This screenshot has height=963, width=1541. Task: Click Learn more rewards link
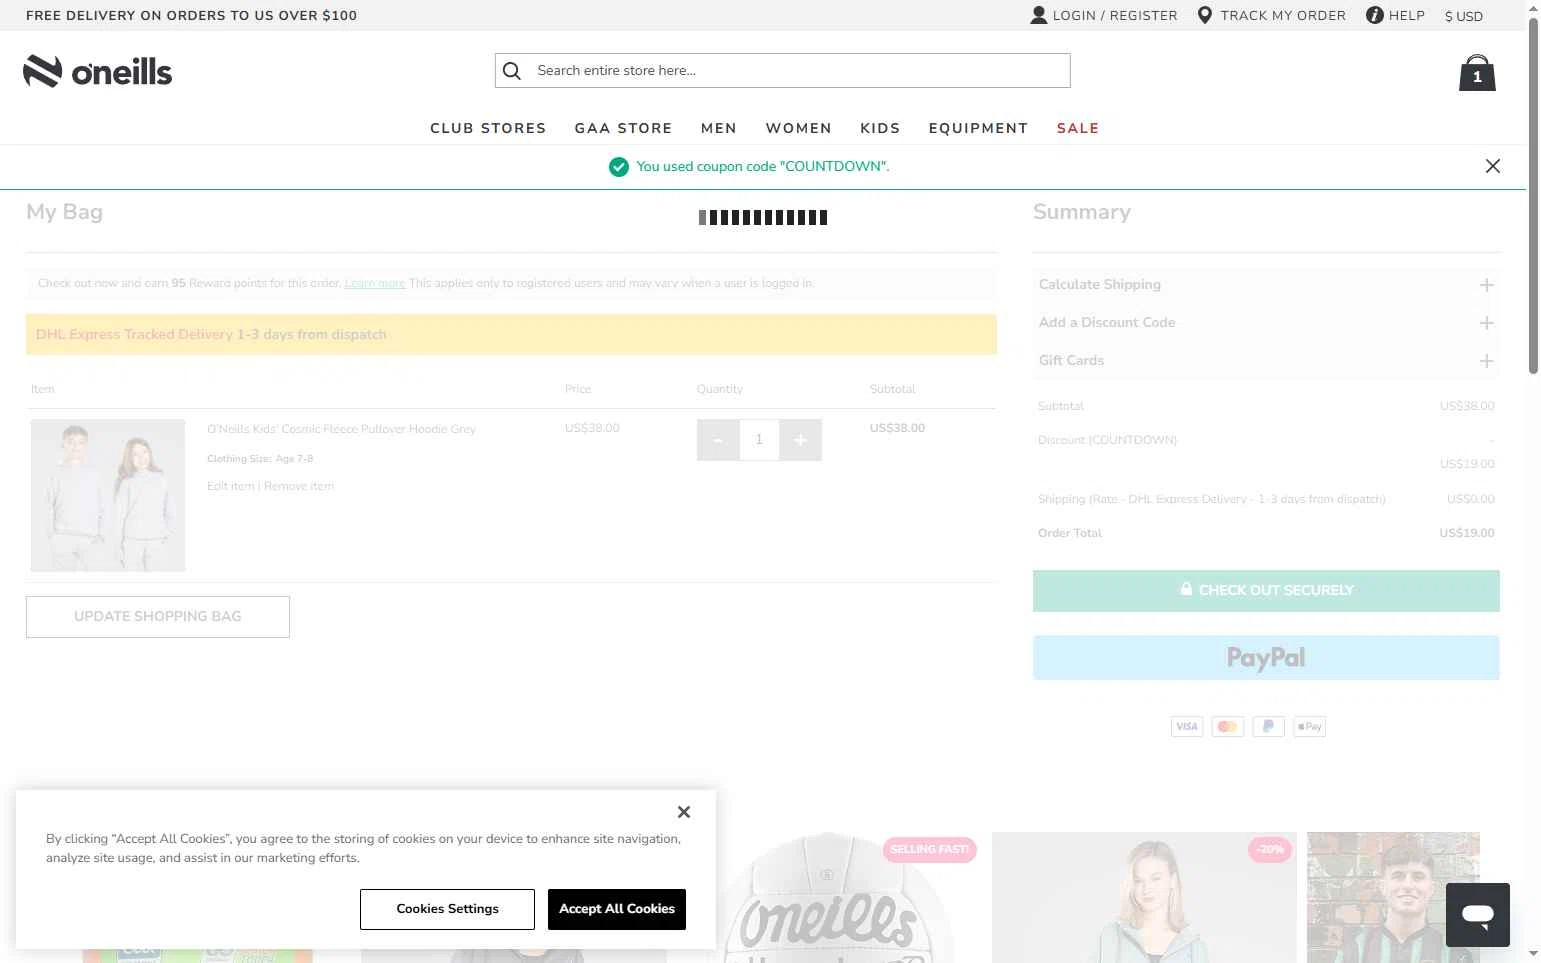(x=375, y=283)
